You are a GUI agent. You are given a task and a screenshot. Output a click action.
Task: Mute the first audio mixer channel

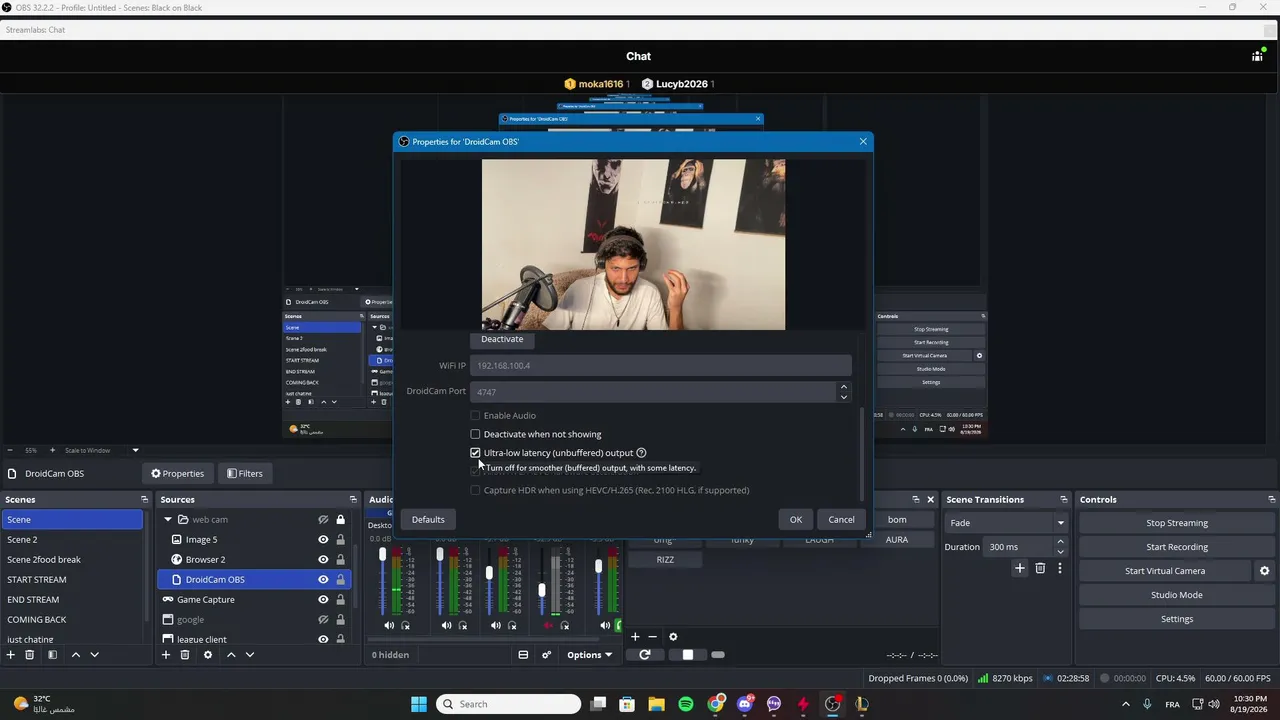coord(389,626)
